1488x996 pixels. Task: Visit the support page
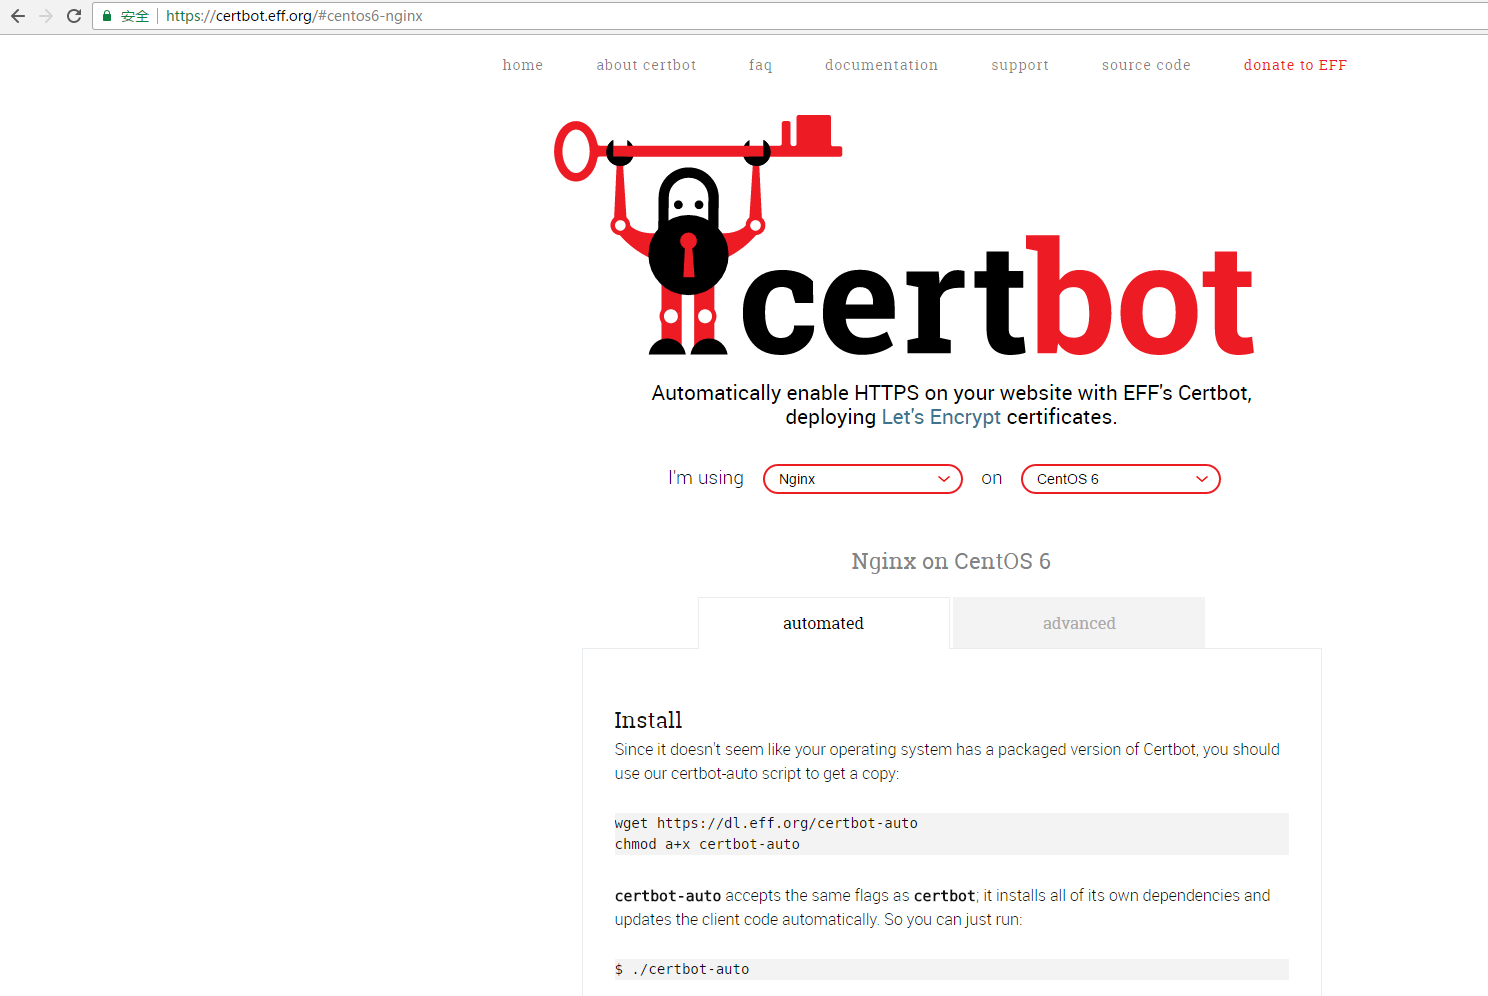point(1020,65)
